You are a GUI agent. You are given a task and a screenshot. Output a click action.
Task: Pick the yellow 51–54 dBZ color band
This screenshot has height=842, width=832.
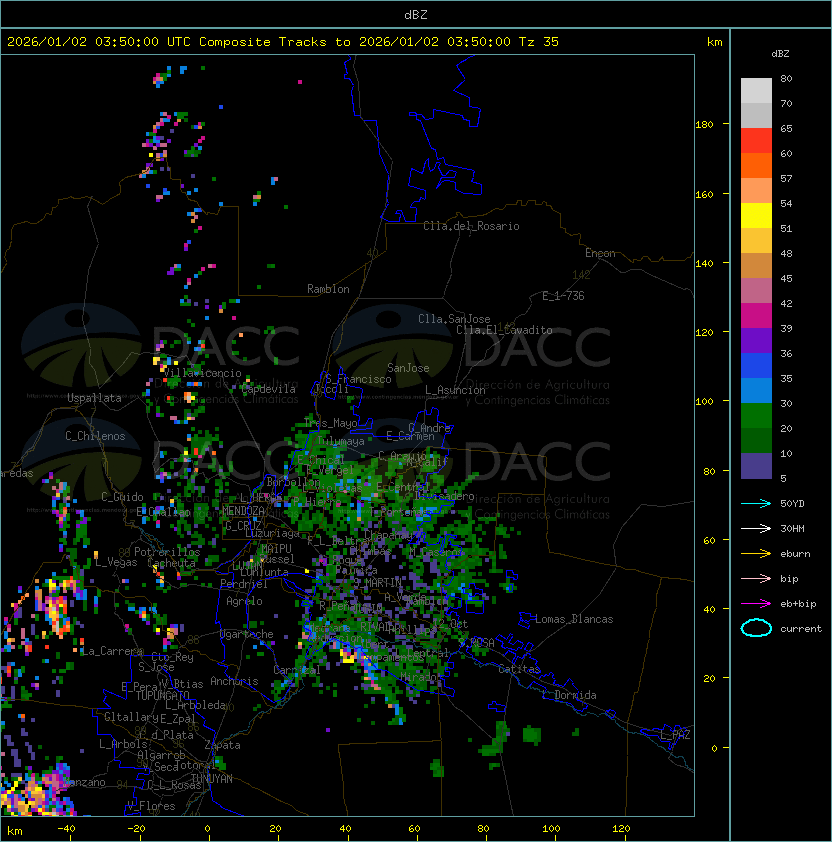click(x=756, y=216)
